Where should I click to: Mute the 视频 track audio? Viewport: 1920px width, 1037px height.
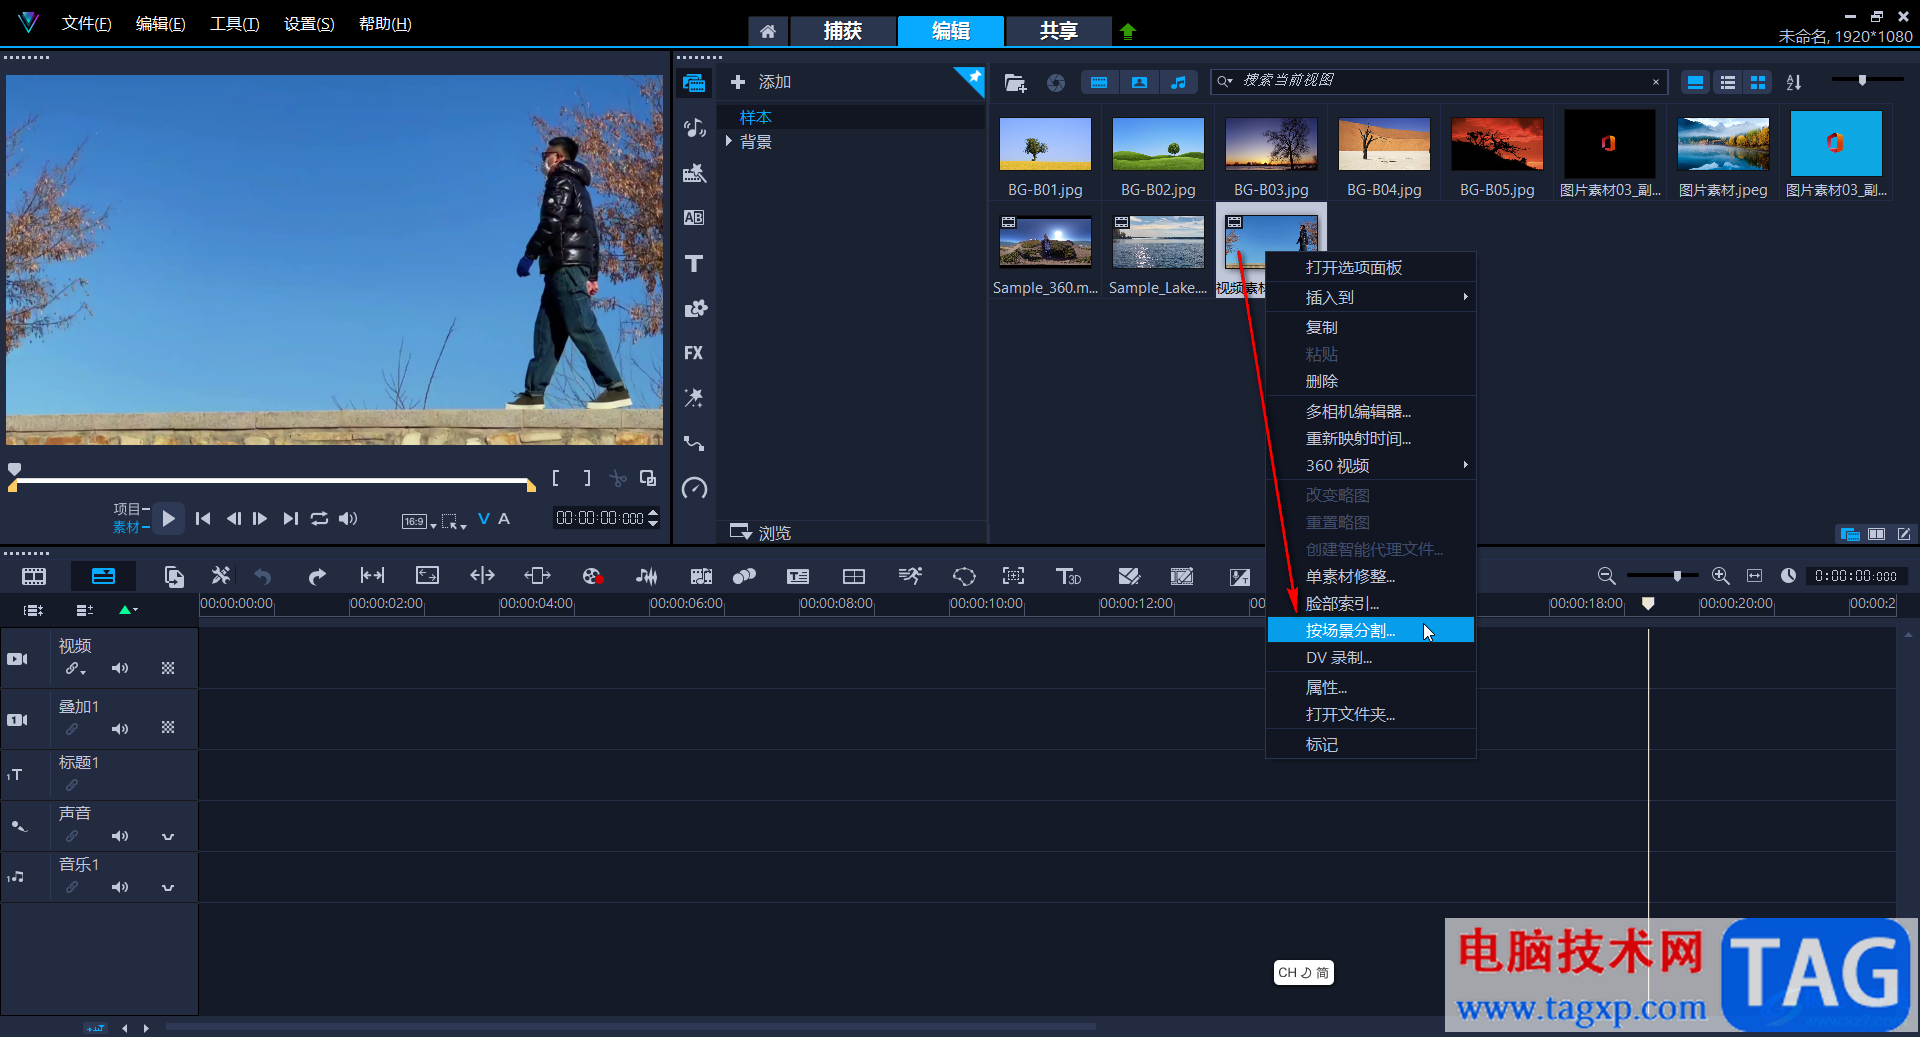click(x=120, y=668)
